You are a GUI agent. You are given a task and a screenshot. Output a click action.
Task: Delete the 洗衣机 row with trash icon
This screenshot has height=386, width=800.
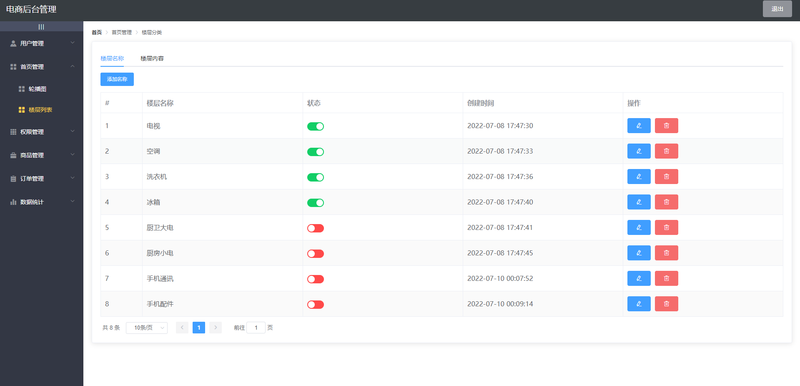click(666, 176)
